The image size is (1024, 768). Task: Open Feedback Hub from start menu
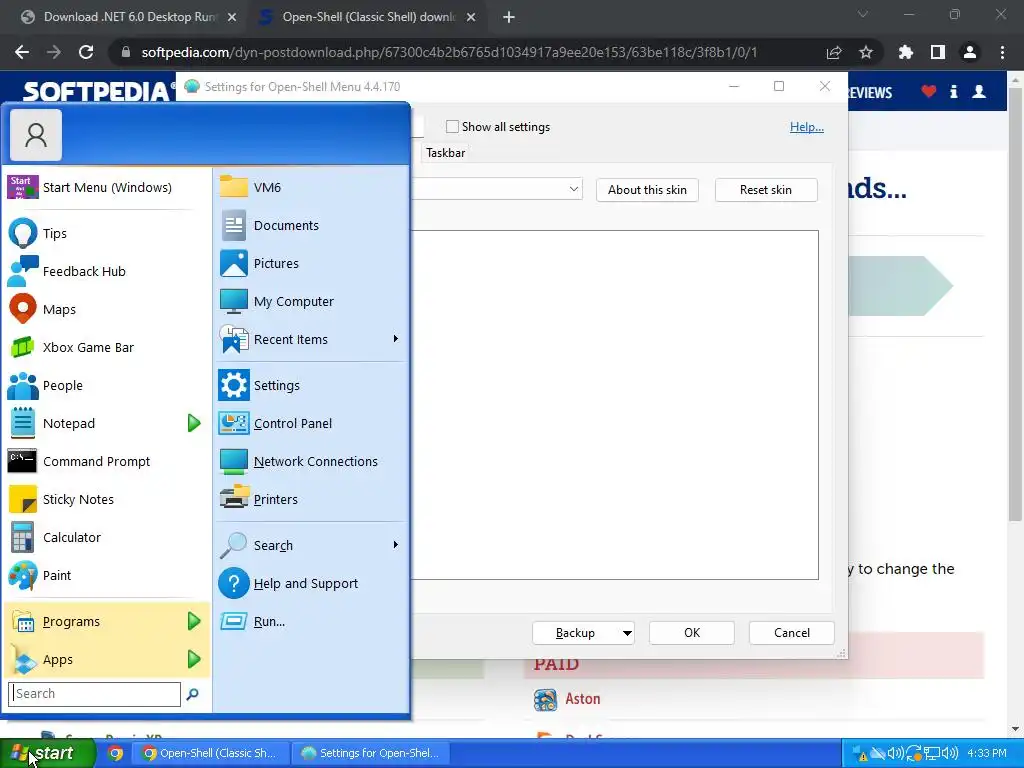tap(106, 271)
